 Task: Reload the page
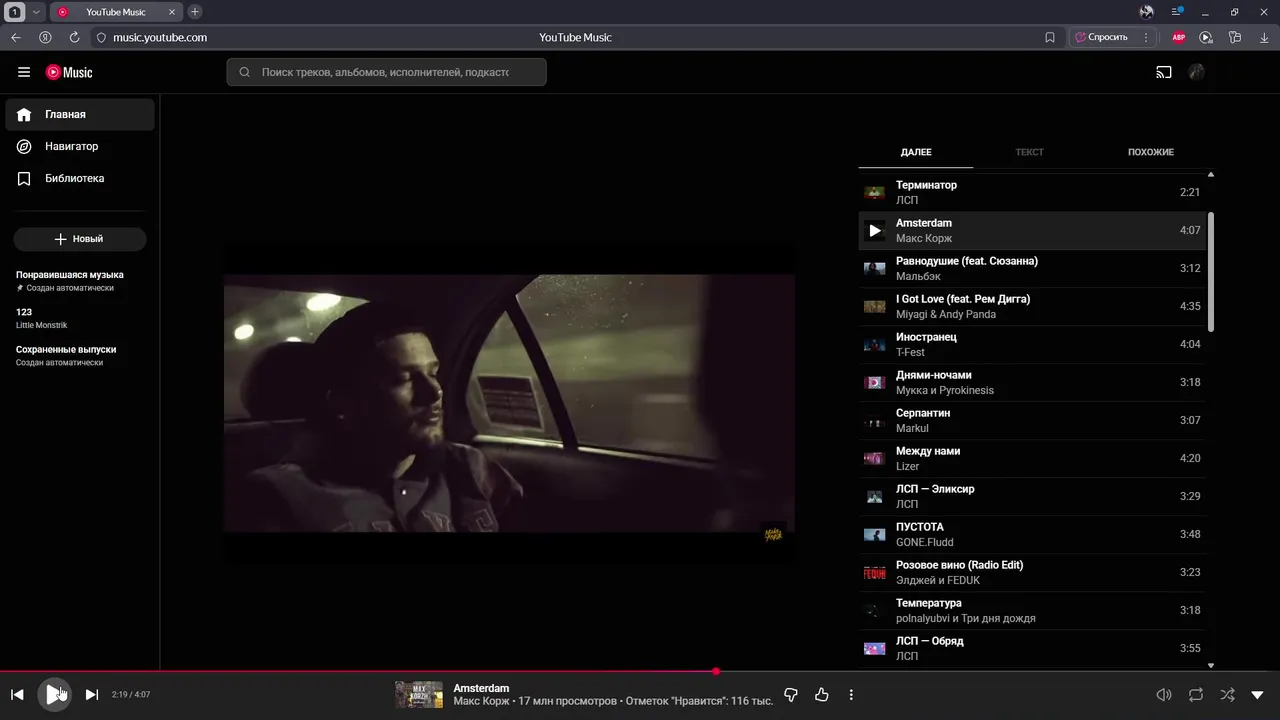(x=74, y=37)
